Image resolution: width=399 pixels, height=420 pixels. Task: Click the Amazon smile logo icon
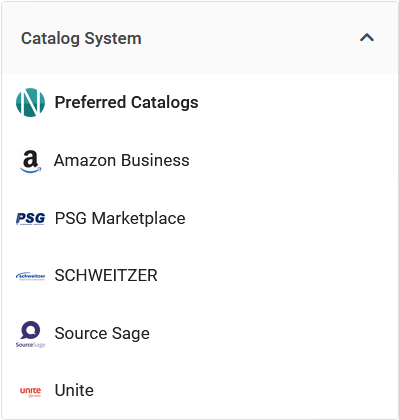coord(30,161)
